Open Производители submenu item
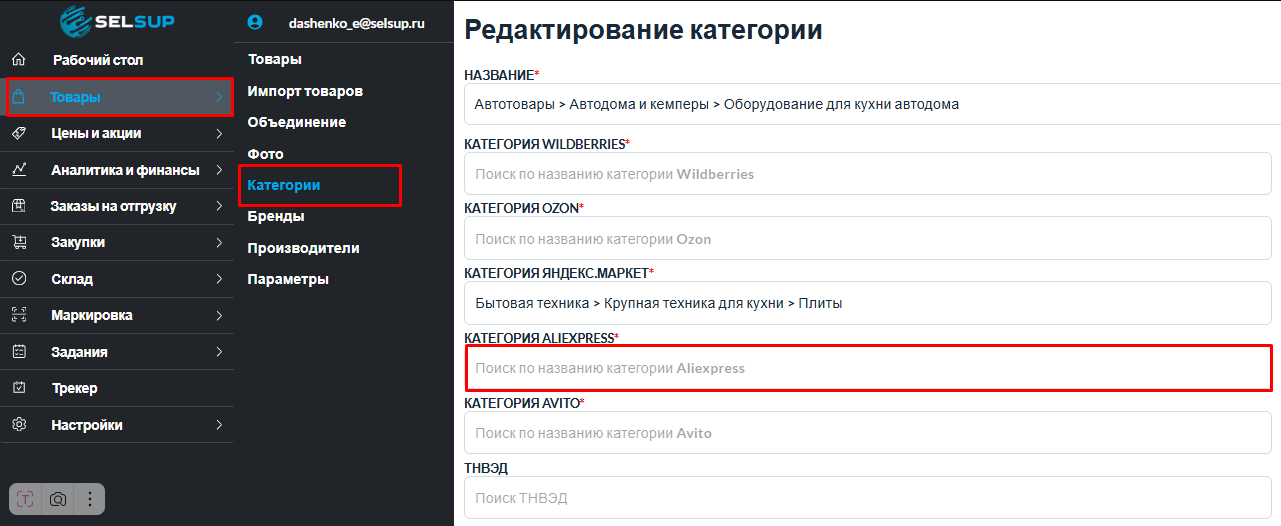This screenshot has width=1281, height=526. [x=303, y=248]
